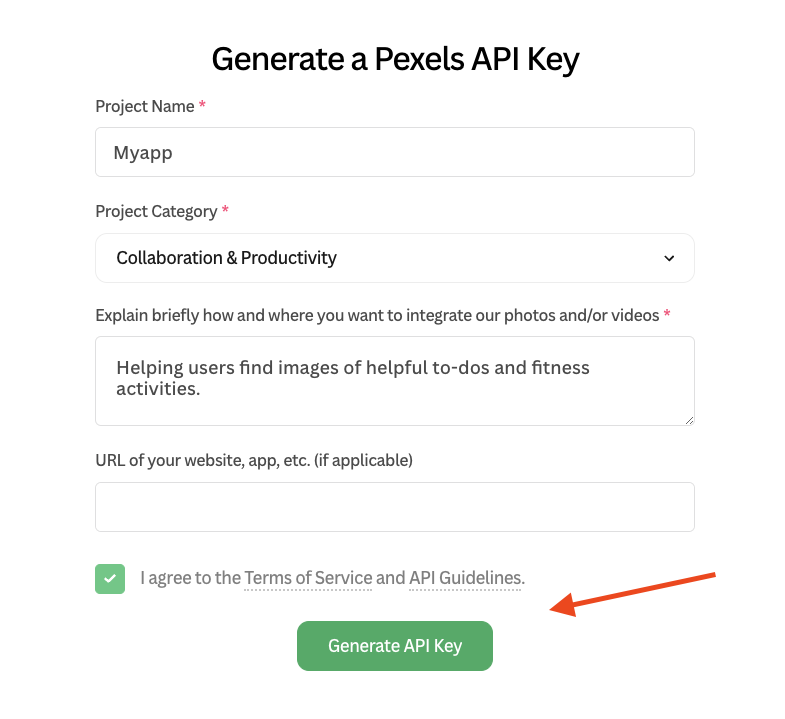Image resolution: width=785 pixels, height=719 pixels.
Task: Click the 'I agree to the' label text
Action: click(x=191, y=578)
